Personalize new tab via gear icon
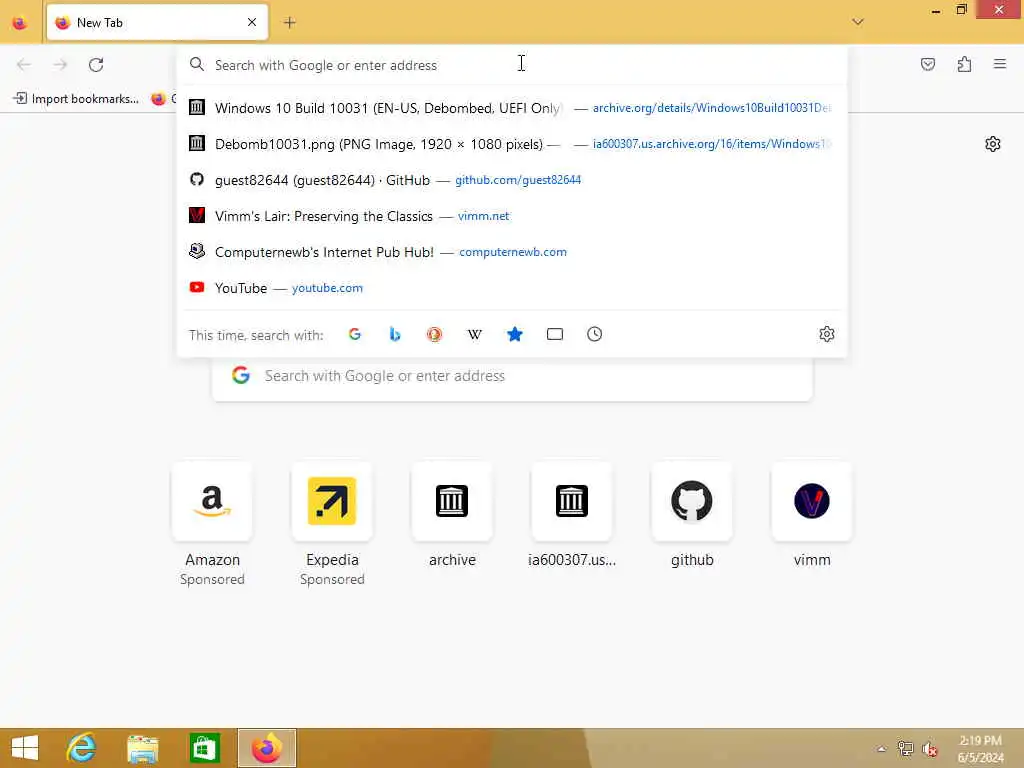Screen dimensions: 1024x768 coord(993,144)
